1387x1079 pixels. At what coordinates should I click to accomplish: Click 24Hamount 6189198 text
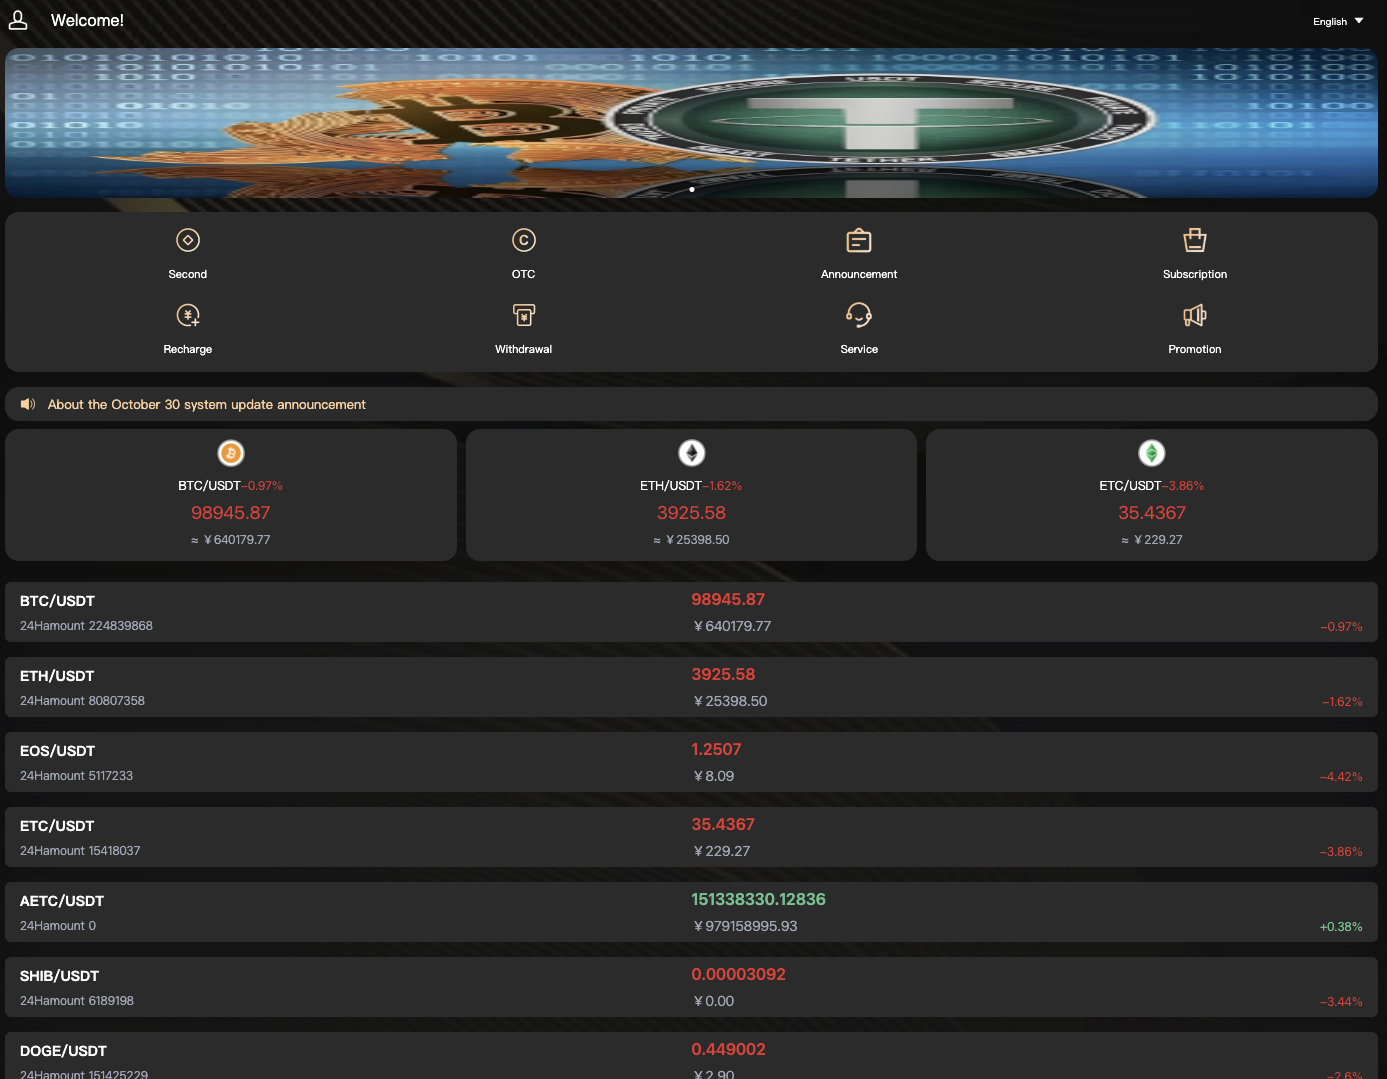pos(77,1001)
